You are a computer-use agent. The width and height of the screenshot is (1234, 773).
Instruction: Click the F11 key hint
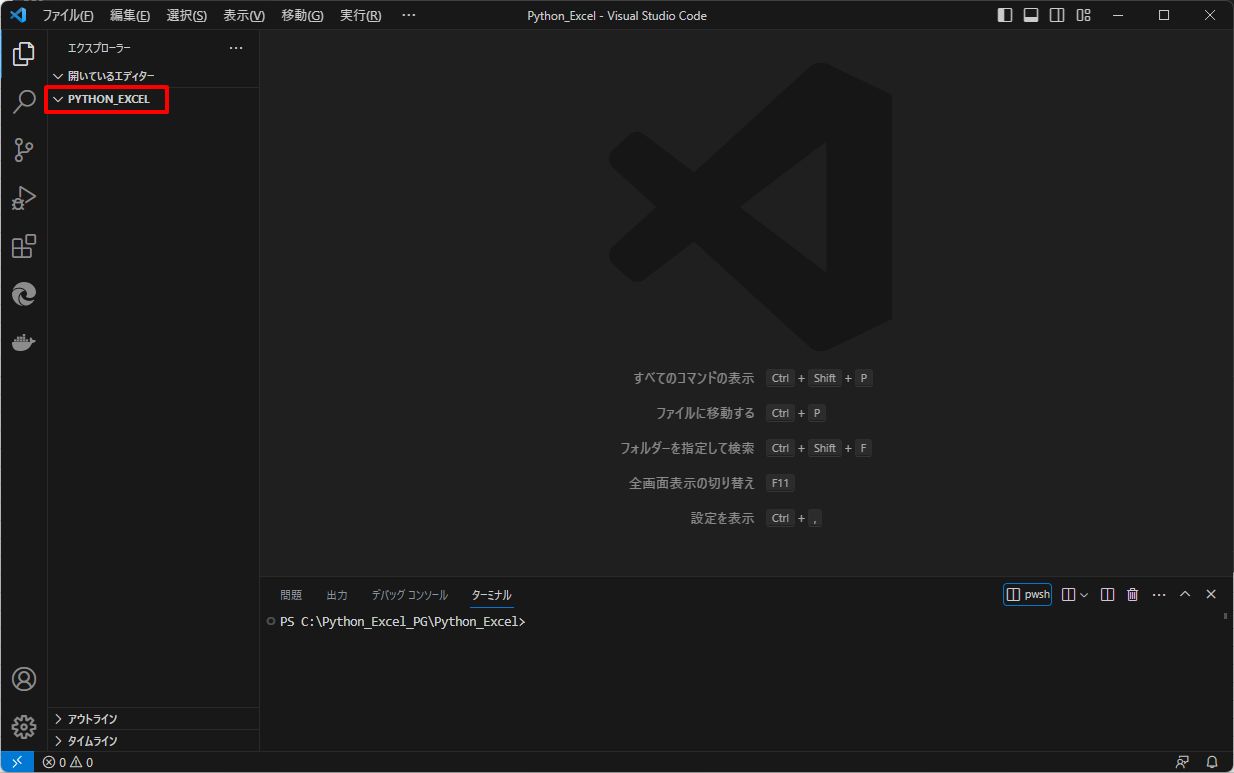(x=780, y=483)
